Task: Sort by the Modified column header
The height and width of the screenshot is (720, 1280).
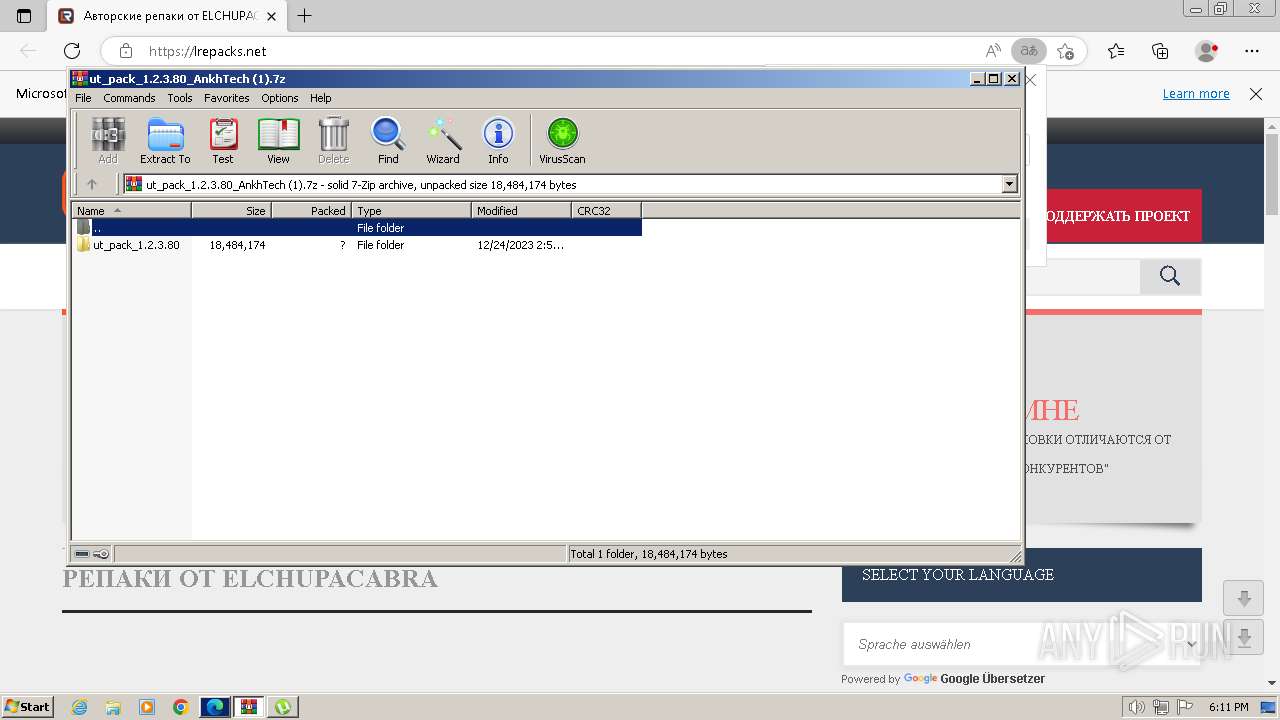Action: pyautogui.click(x=521, y=210)
